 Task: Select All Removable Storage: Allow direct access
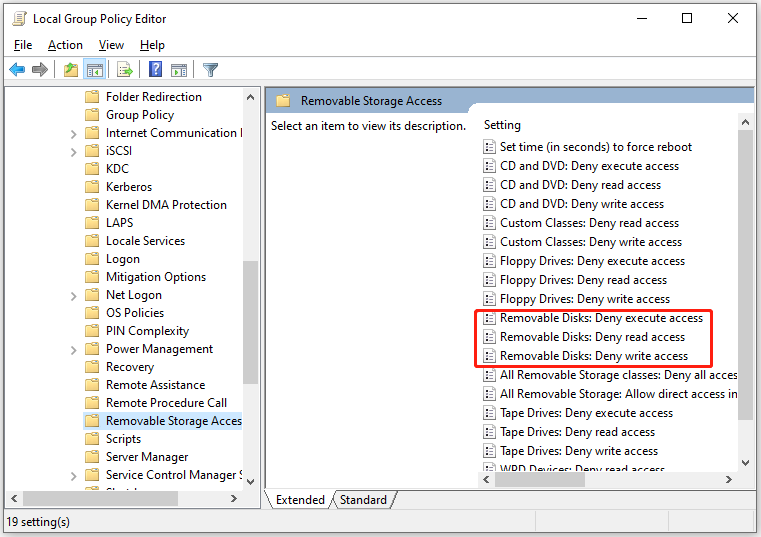pyautogui.click(x=618, y=394)
